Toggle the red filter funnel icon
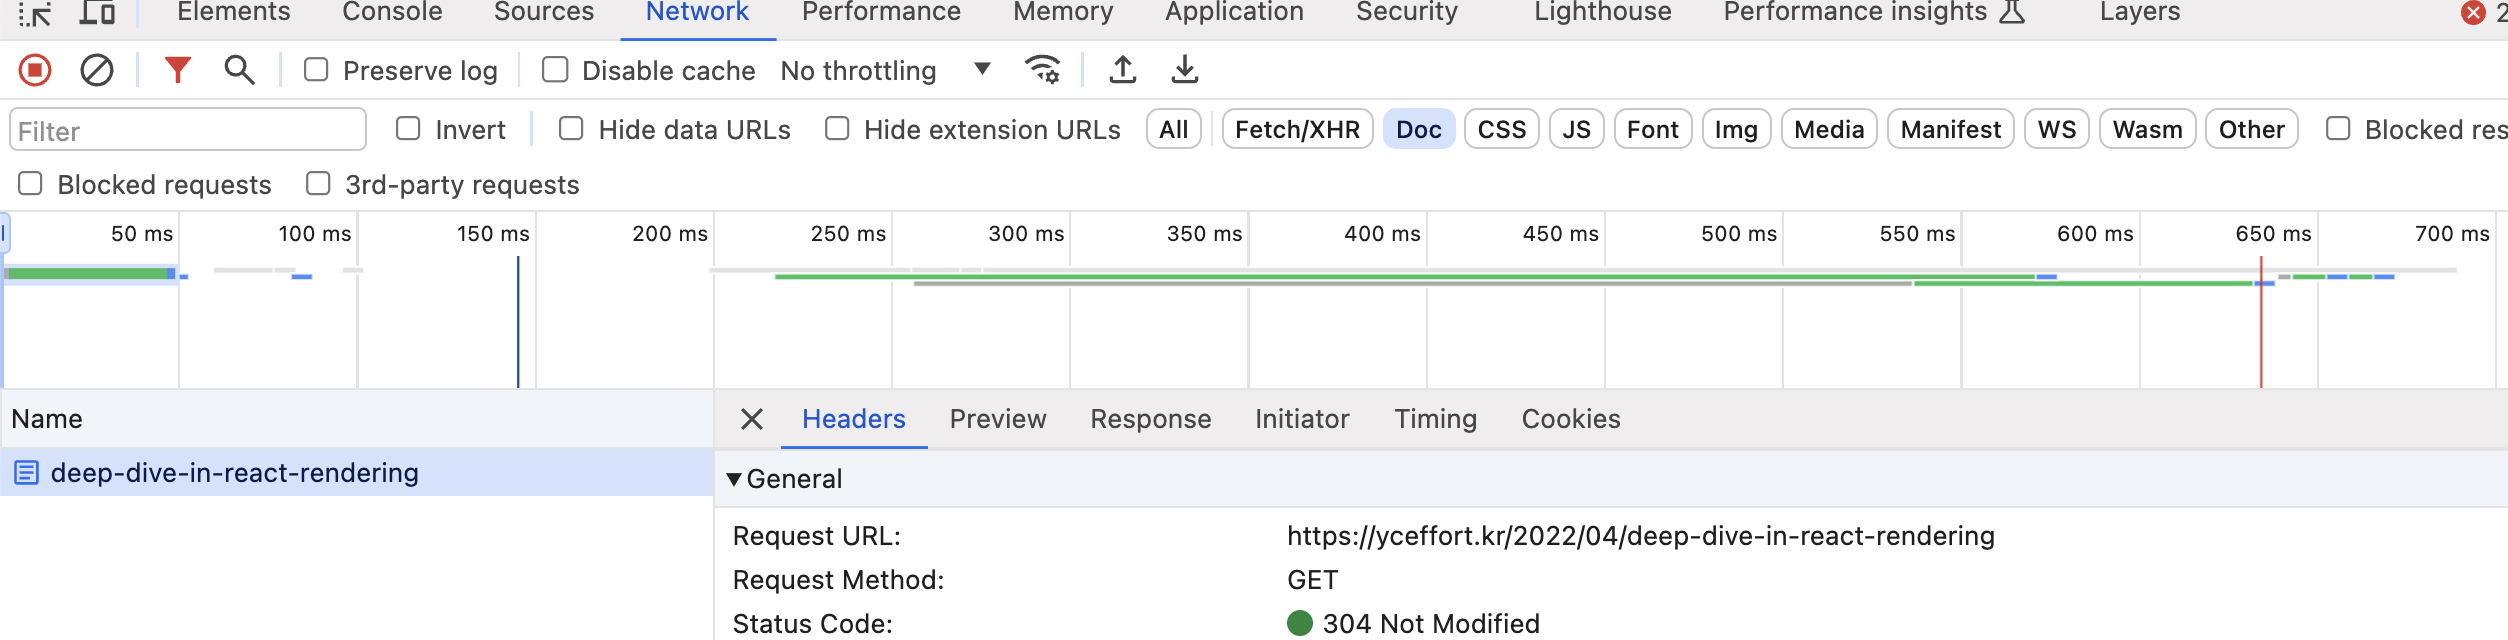The width and height of the screenshot is (2508, 640). coord(178,70)
